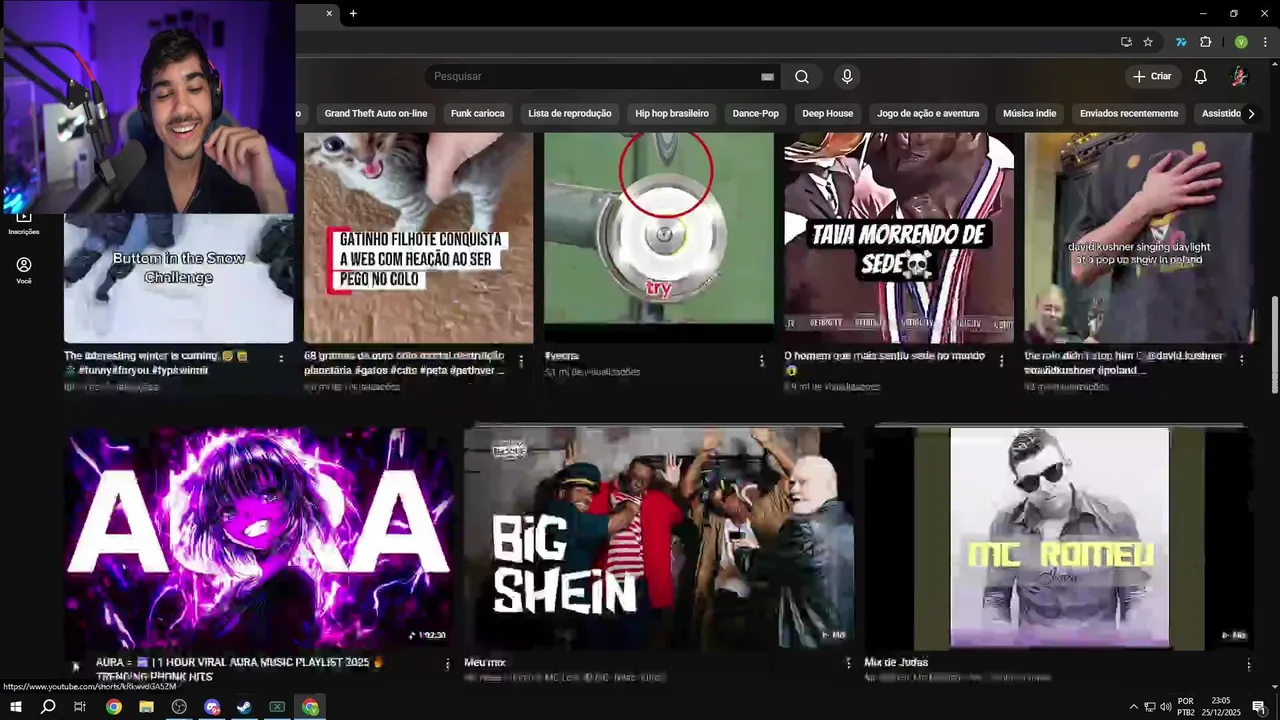1280x720 pixels.
Task: Open the volume control in system tray
Action: [x=1165, y=707]
